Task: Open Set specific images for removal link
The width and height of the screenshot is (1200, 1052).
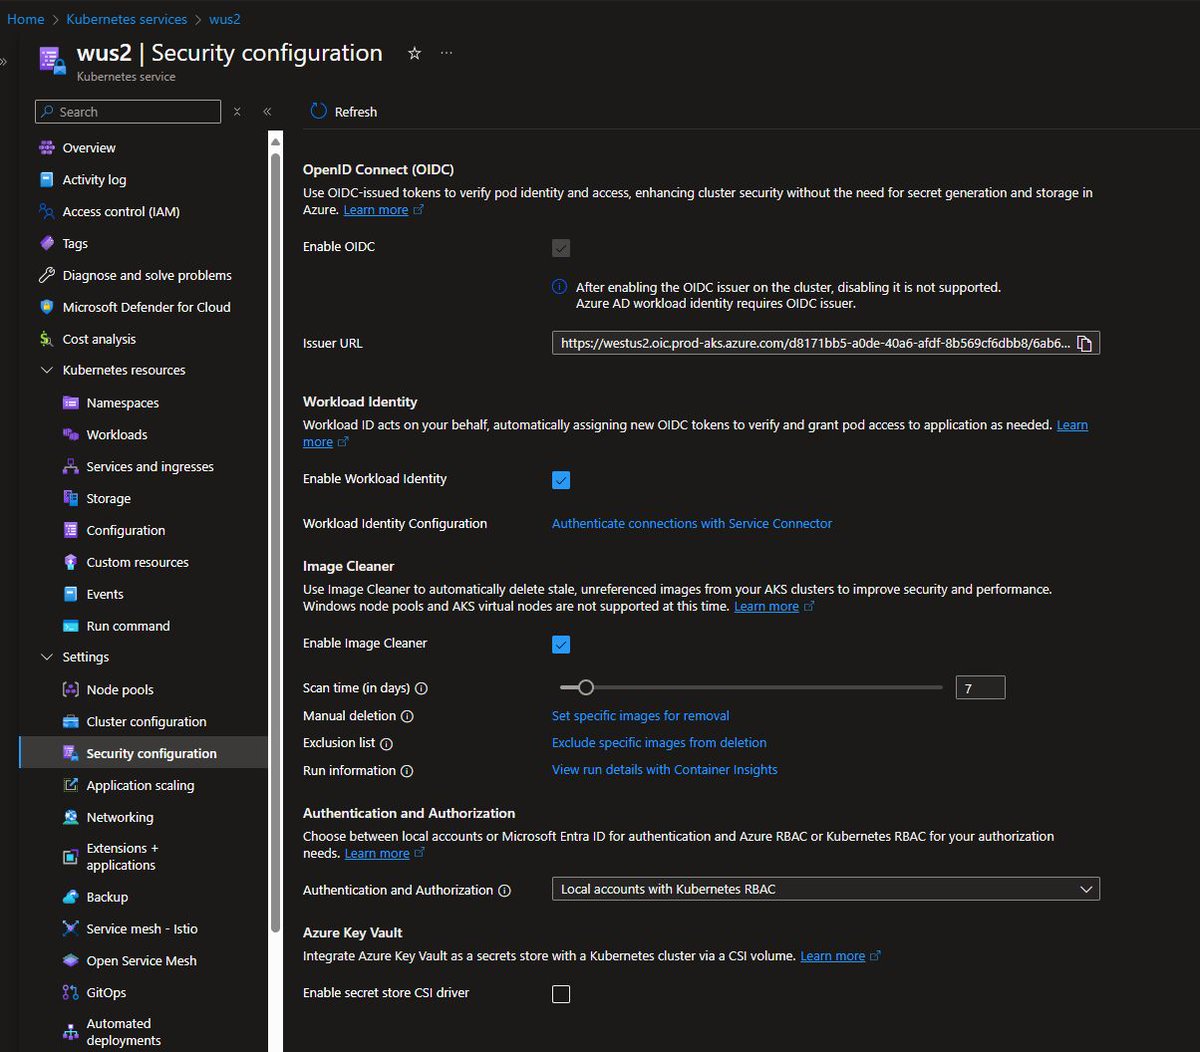Action: tap(641, 716)
